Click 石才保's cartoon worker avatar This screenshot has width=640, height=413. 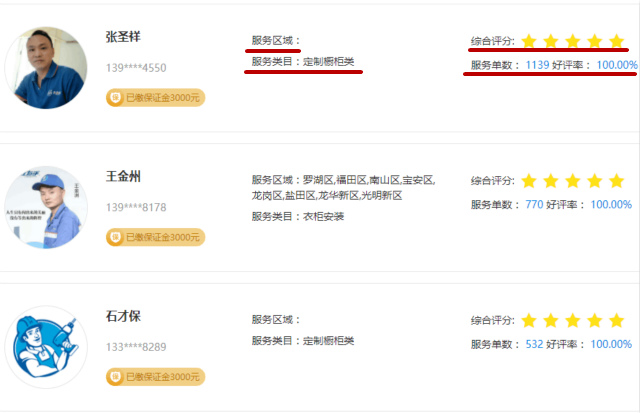point(46,346)
